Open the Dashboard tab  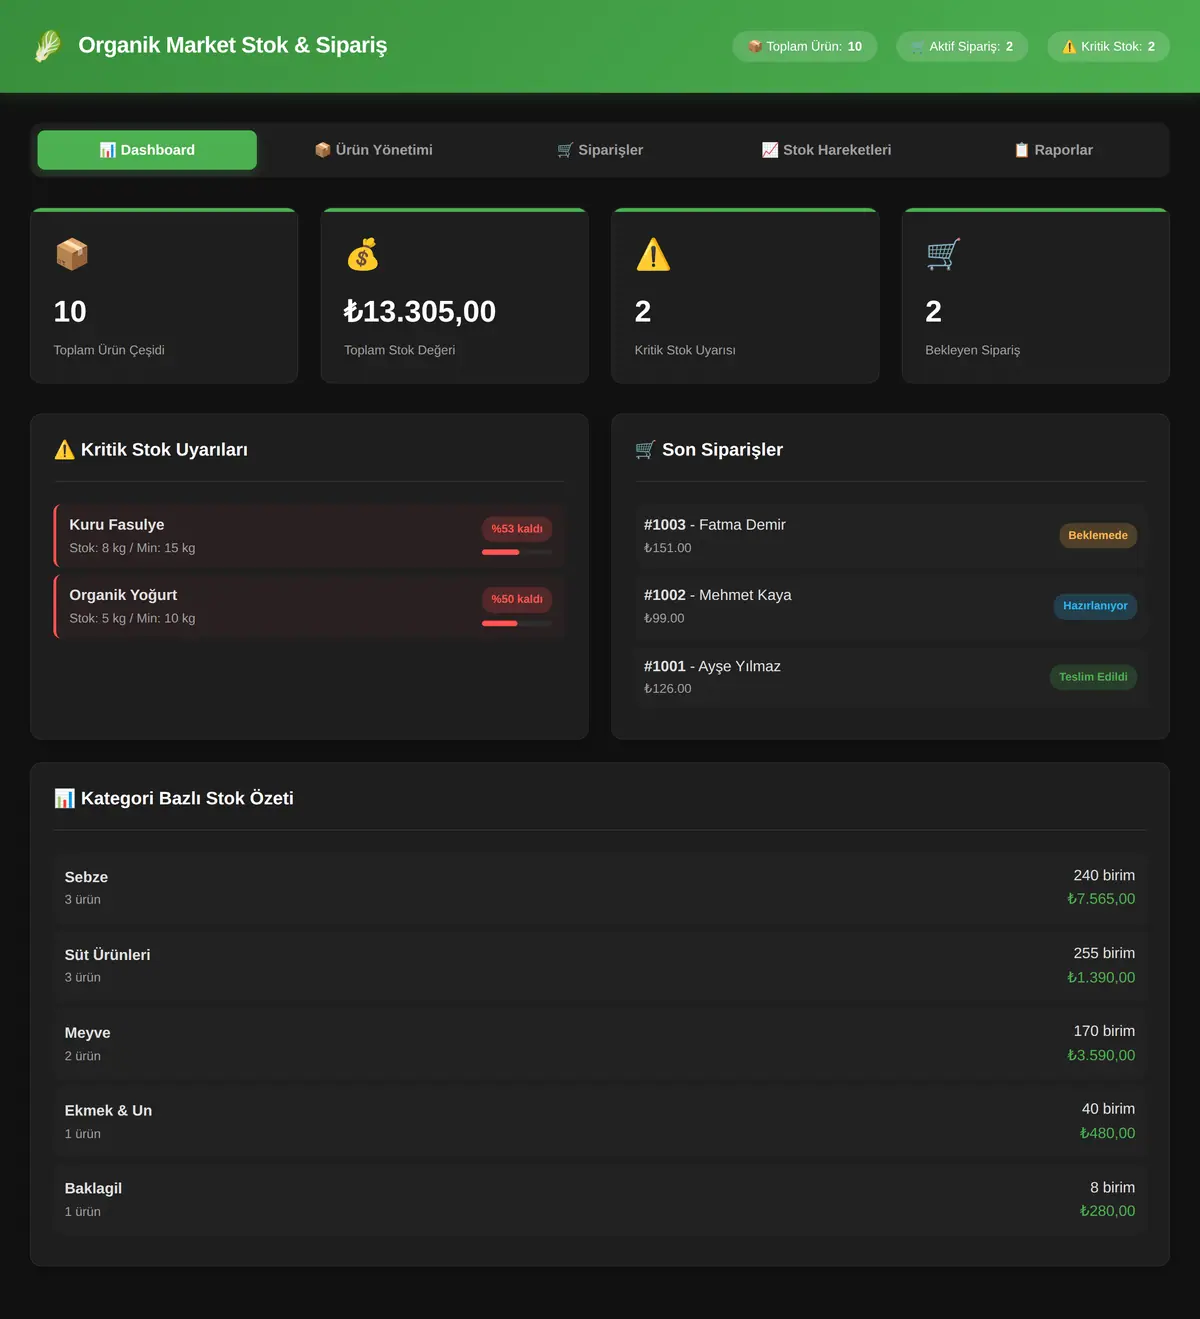tap(147, 150)
